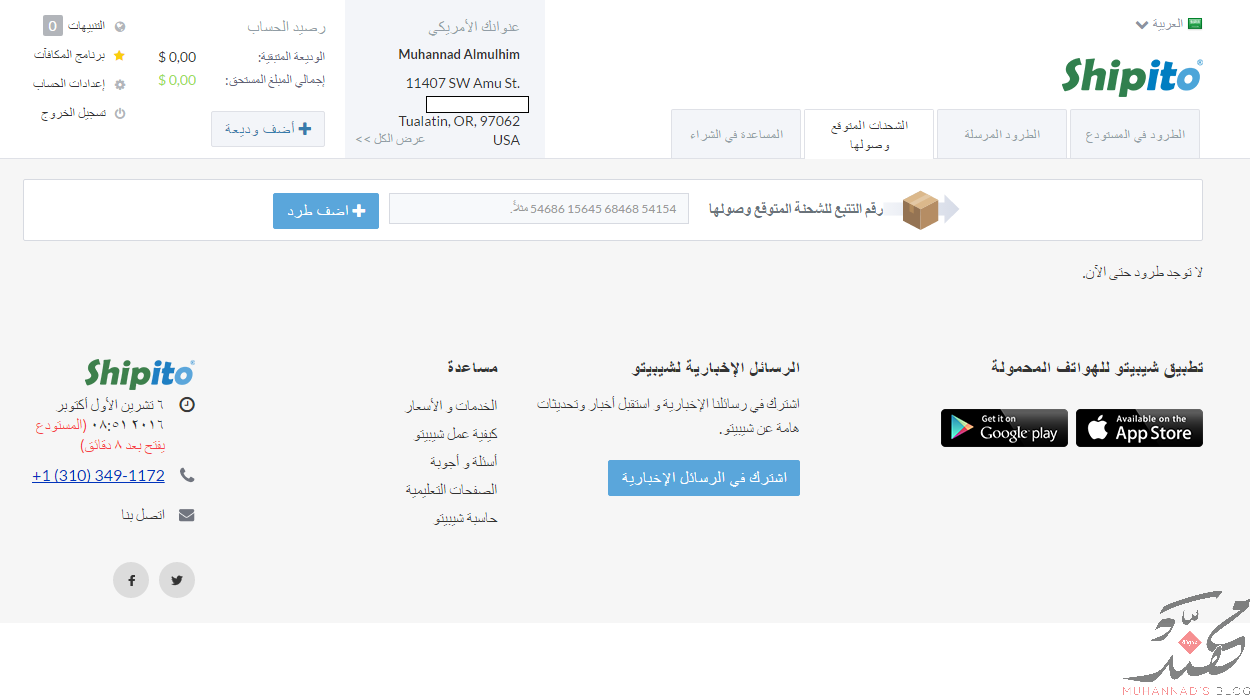1250x695 pixels.
Task: Click the star icon for برنامج المكافآت
Action: [x=120, y=55]
